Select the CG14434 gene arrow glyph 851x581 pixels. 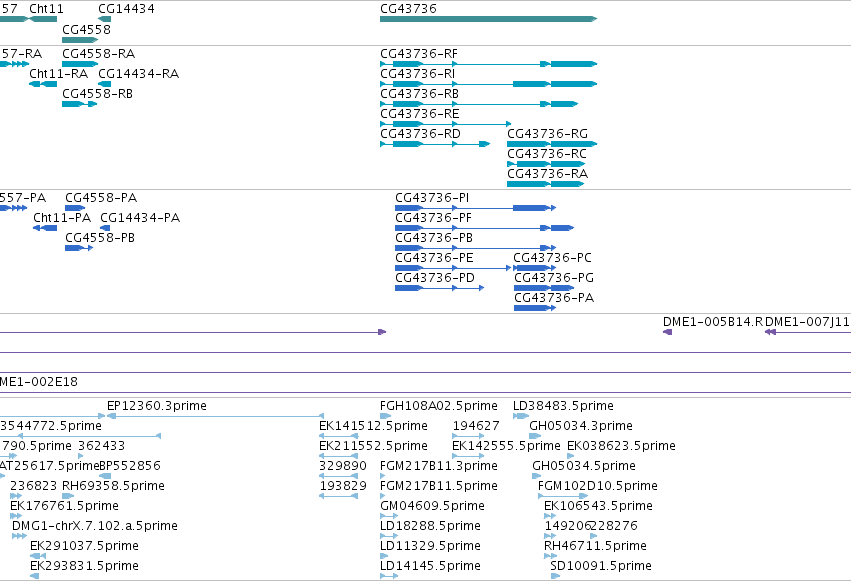click(x=105, y=19)
